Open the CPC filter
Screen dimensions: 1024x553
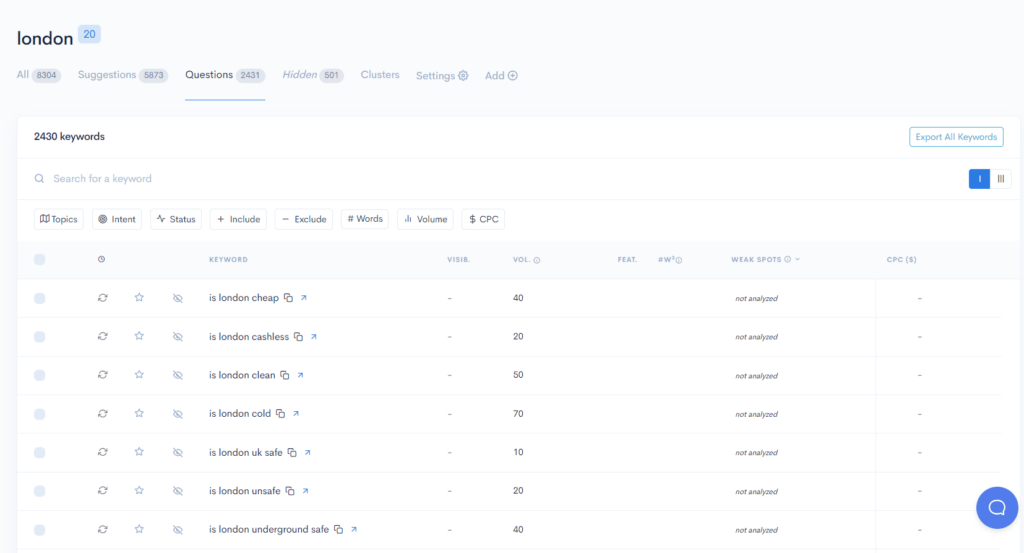483,219
